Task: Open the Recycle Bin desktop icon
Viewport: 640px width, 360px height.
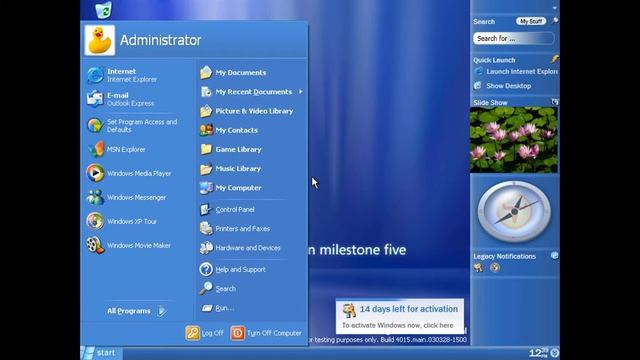Action: 104,10
